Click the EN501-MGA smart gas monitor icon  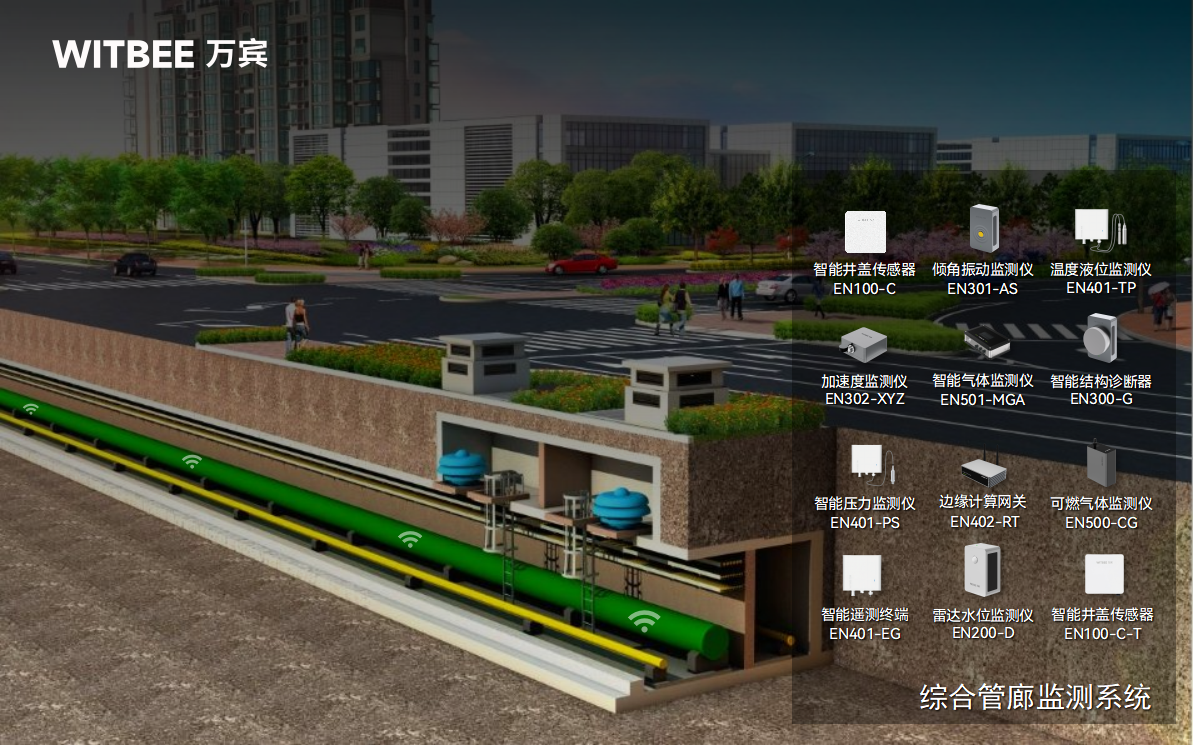point(985,342)
